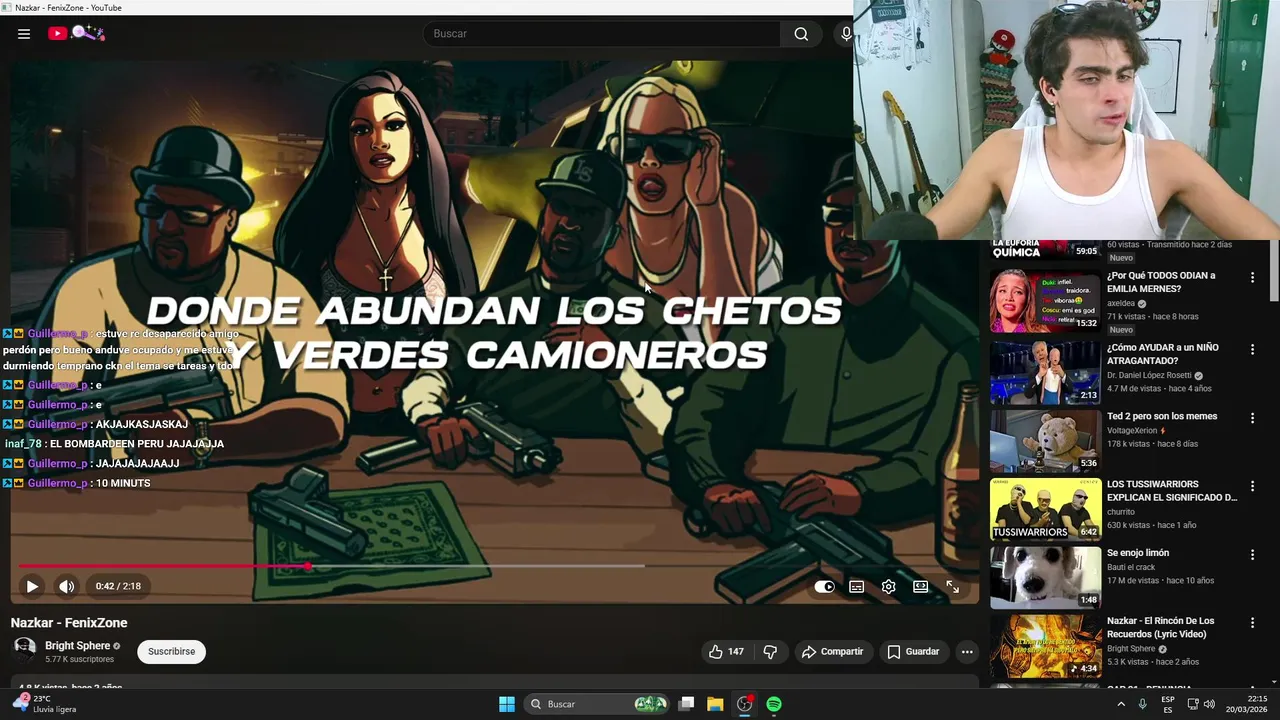Image resolution: width=1280 pixels, height=720 pixels.
Task: Open options menu for the EMILIA MERNES video
Action: [1252, 277]
